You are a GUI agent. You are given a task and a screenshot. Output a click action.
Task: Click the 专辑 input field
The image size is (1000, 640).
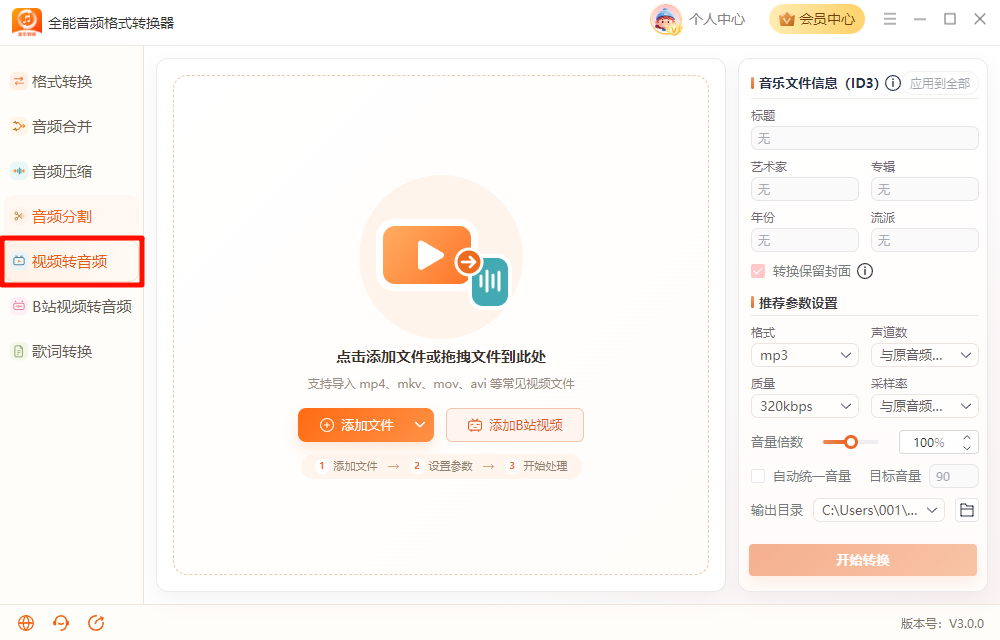(924, 189)
